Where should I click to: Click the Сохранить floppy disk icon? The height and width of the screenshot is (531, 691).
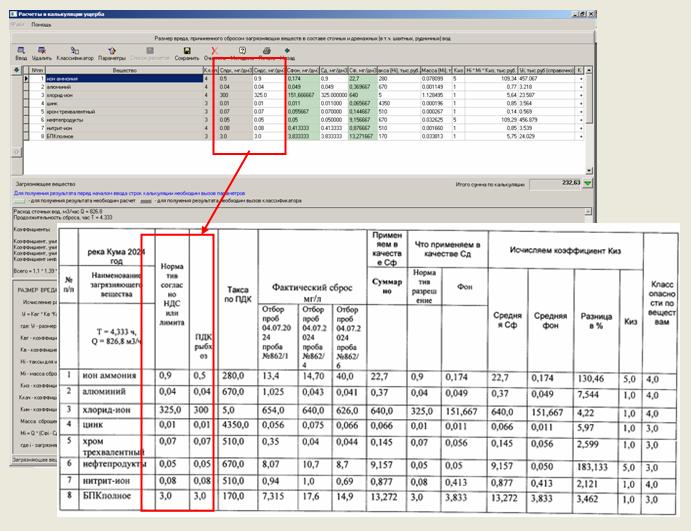tap(186, 52)
